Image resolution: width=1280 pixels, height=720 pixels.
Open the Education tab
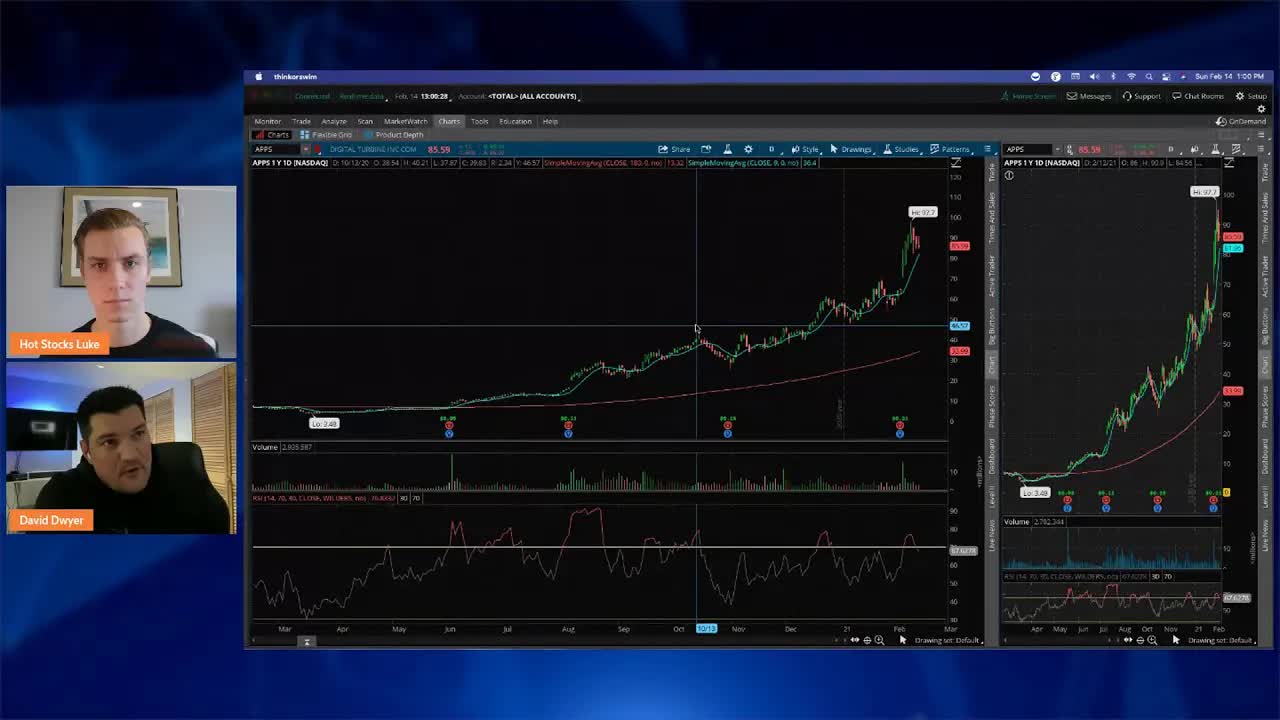(x=515, y=121)
